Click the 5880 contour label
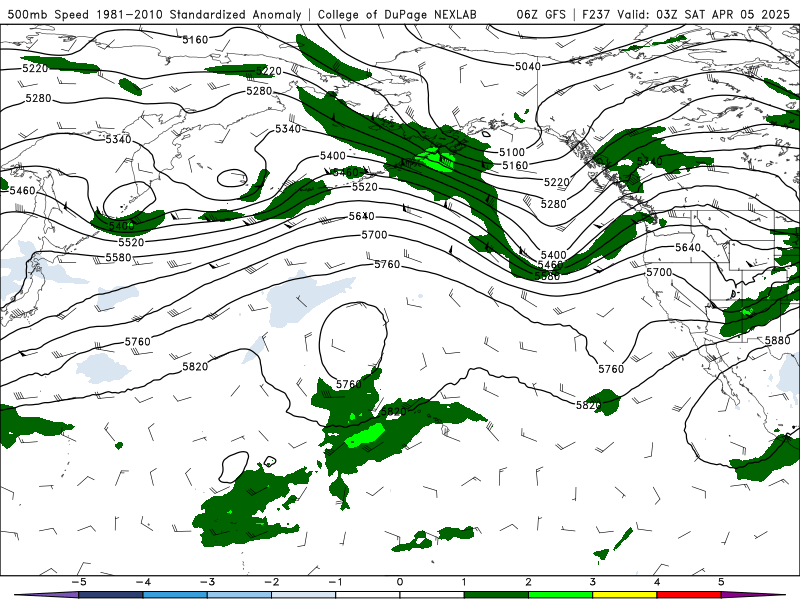Viewport: 800px width, 600px height. (777, 340)
